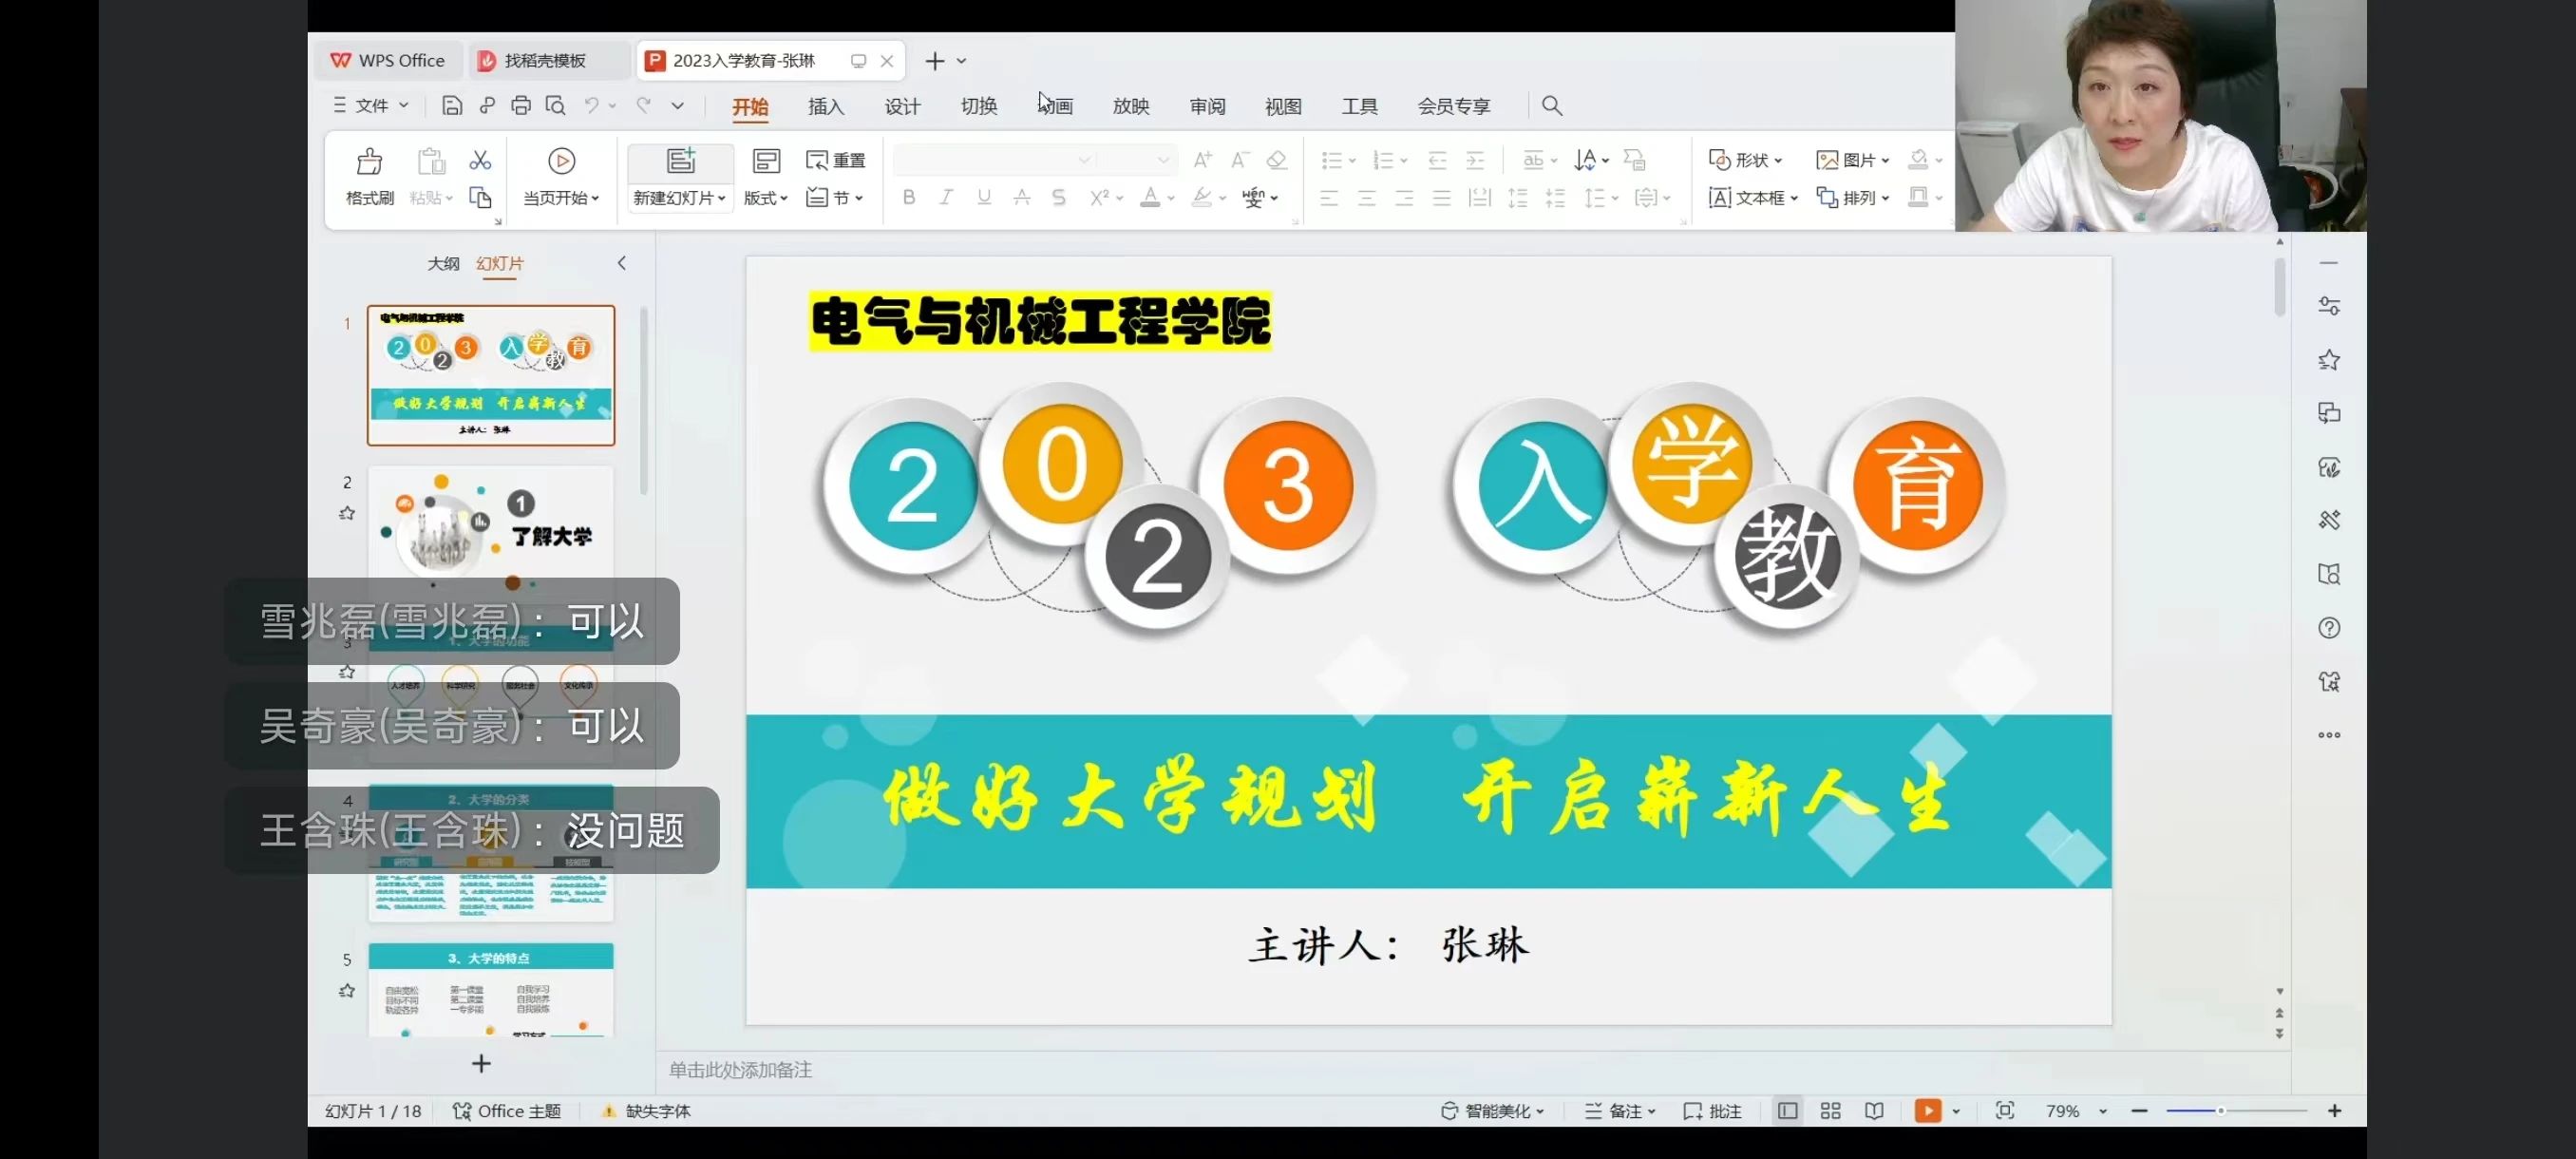
Task: Toggle normal view in status bar
Action: point(1787,1111)
